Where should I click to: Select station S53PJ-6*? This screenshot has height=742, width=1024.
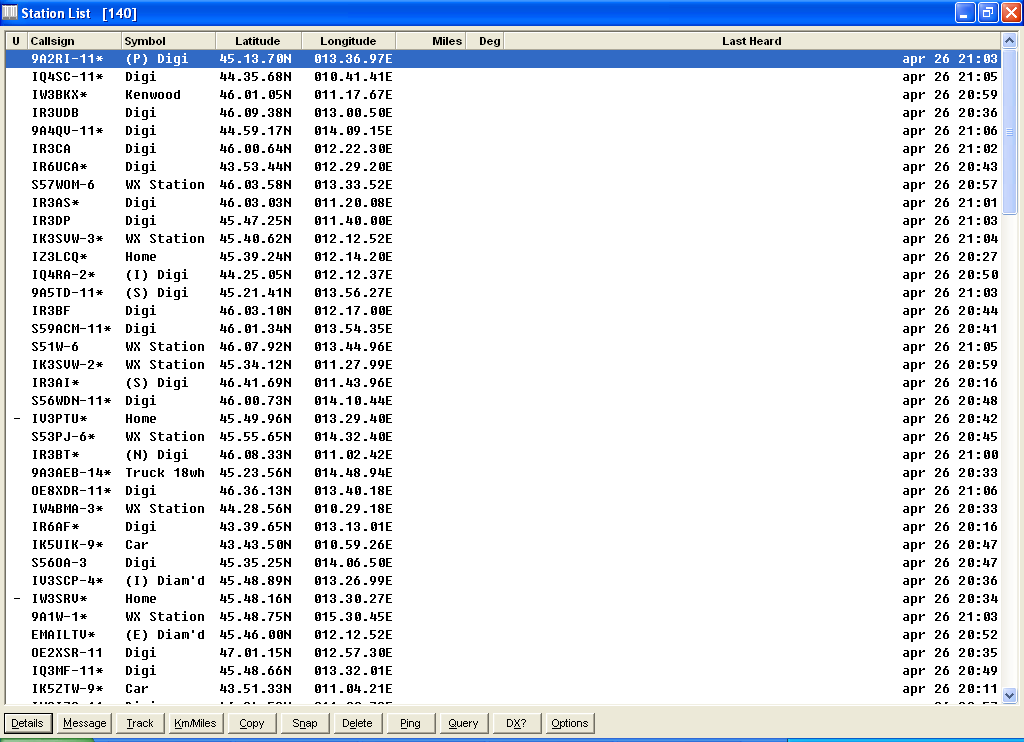tap(503, 437)
